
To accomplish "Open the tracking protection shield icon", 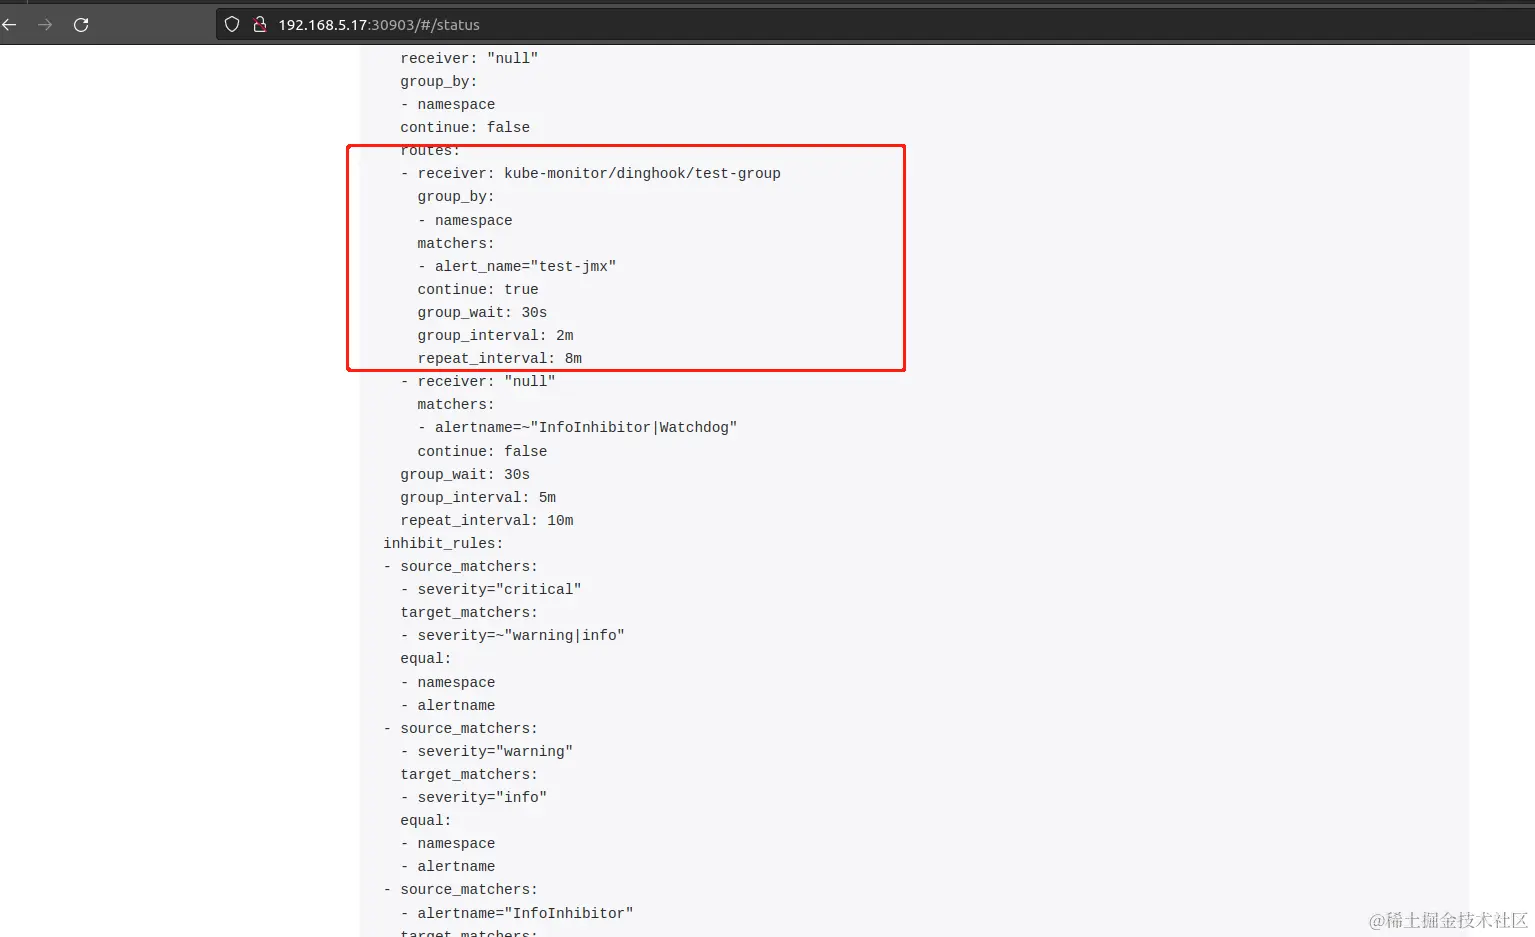I will (x=232, y=25).
